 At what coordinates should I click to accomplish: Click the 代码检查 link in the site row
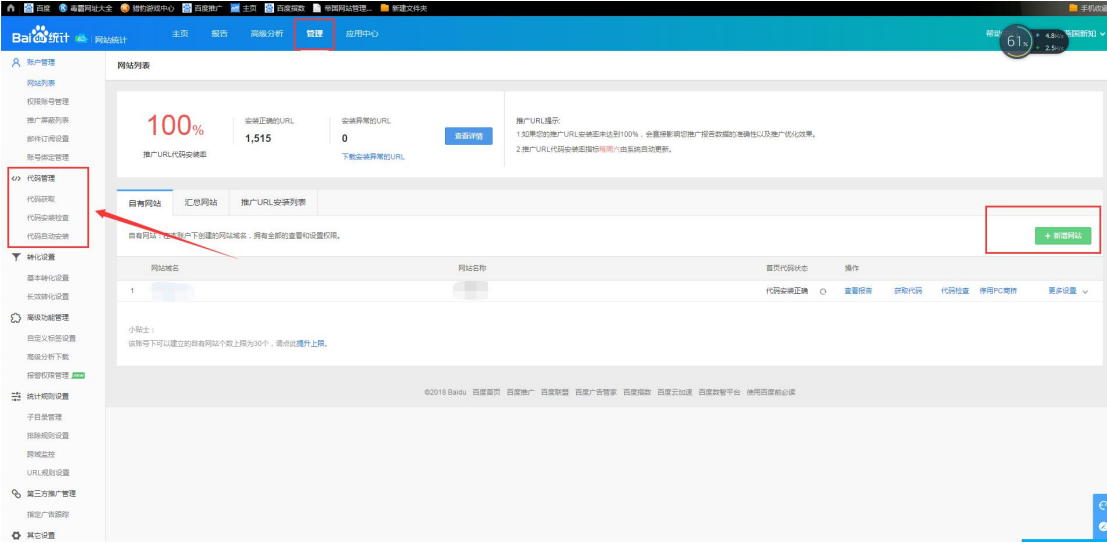pyautogui.click(x=955, y=291)
